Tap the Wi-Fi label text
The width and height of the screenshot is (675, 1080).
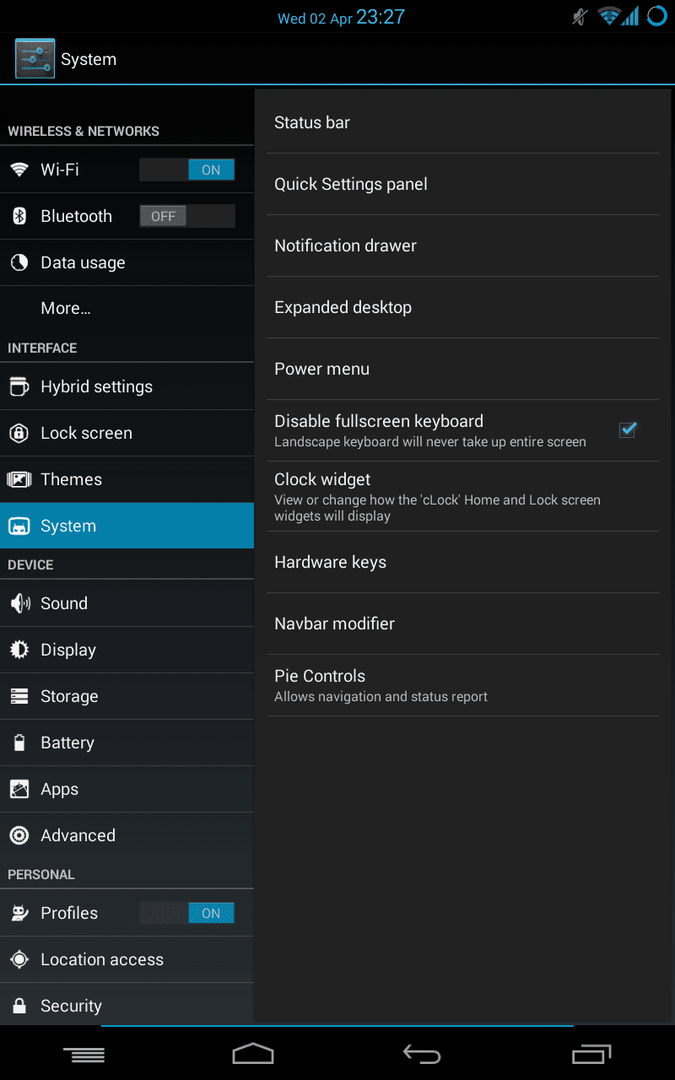click(60, 169)
